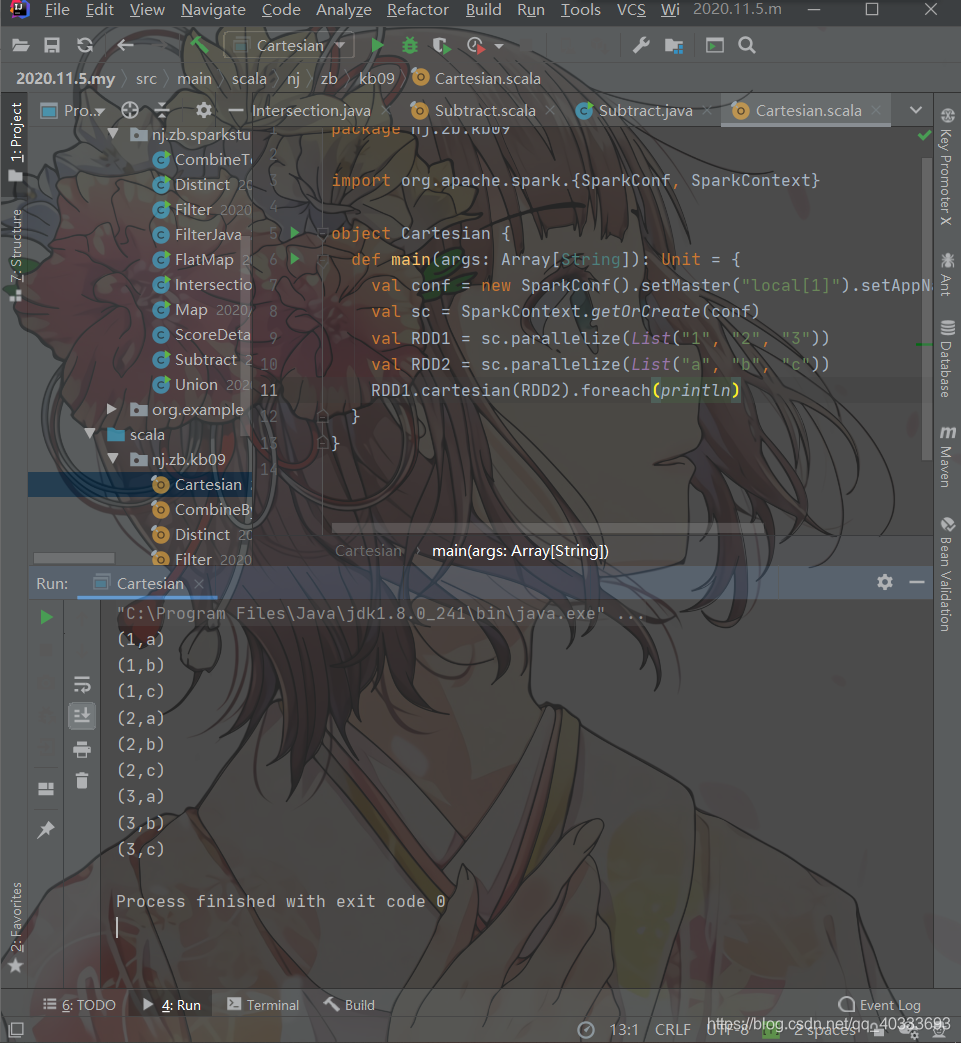The height and width of the screenshot is (1043, 961).
Task: Open Run panel settings gear
Action: (x=885, y=583)
